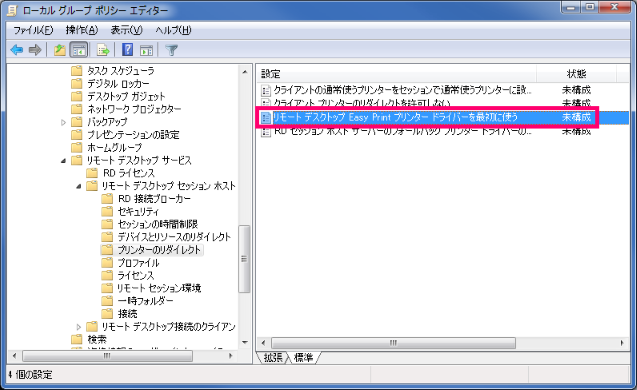Switch to the 拡張 tab
This screenshot has width=637, height=390.
(x=273, y=358)
